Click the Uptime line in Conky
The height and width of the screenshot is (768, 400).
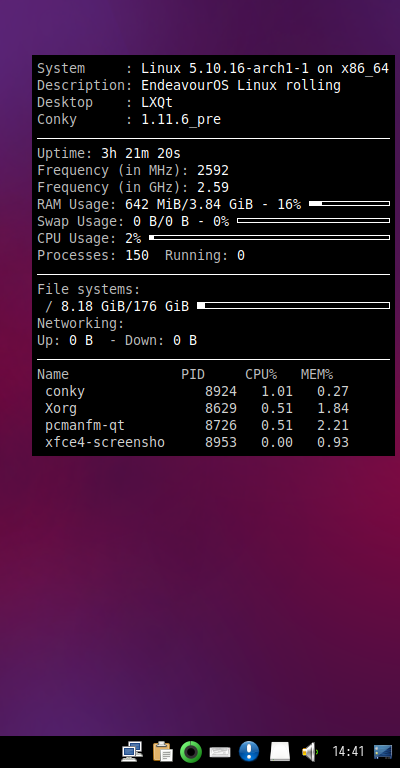(x=109, y=154)
